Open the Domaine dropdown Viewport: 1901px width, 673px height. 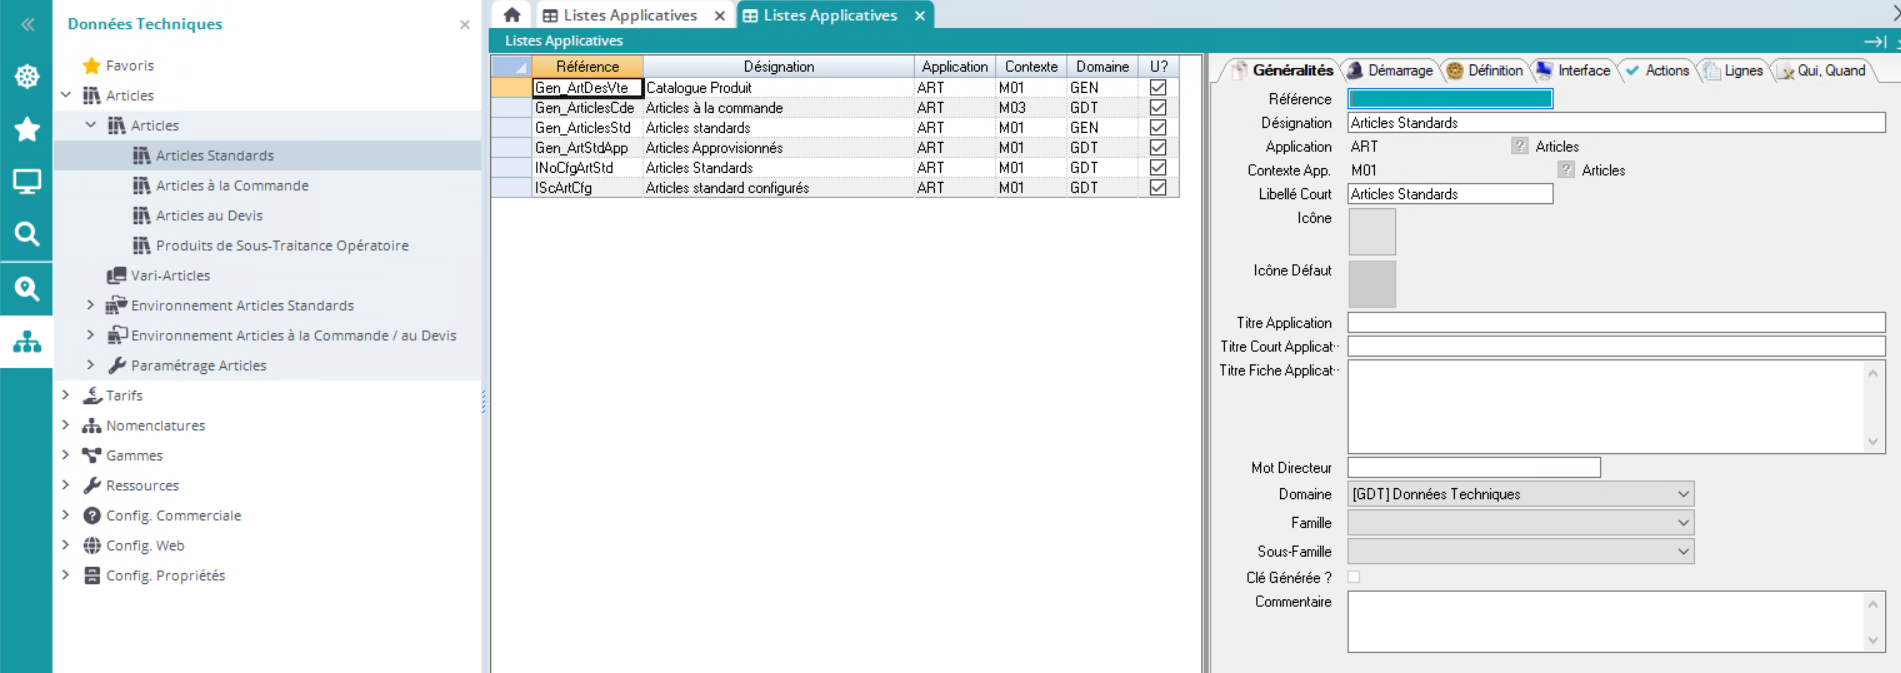click(1683, 494)
